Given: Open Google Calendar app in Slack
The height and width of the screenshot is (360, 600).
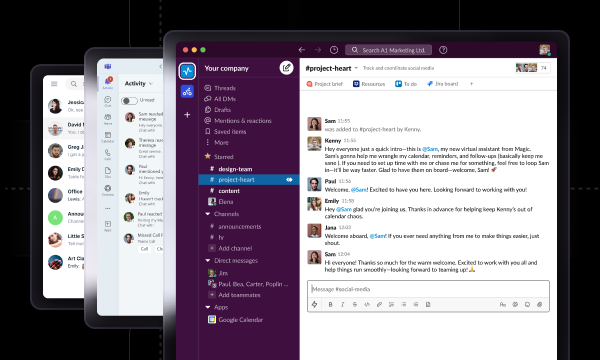Looking at the screenshot, I should [x=235, y=319].
